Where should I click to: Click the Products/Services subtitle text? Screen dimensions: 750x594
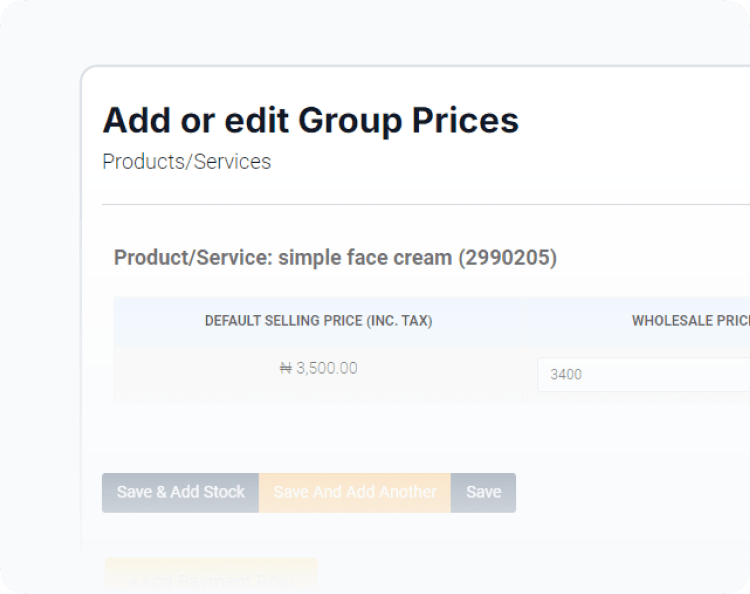pos(186,161)
